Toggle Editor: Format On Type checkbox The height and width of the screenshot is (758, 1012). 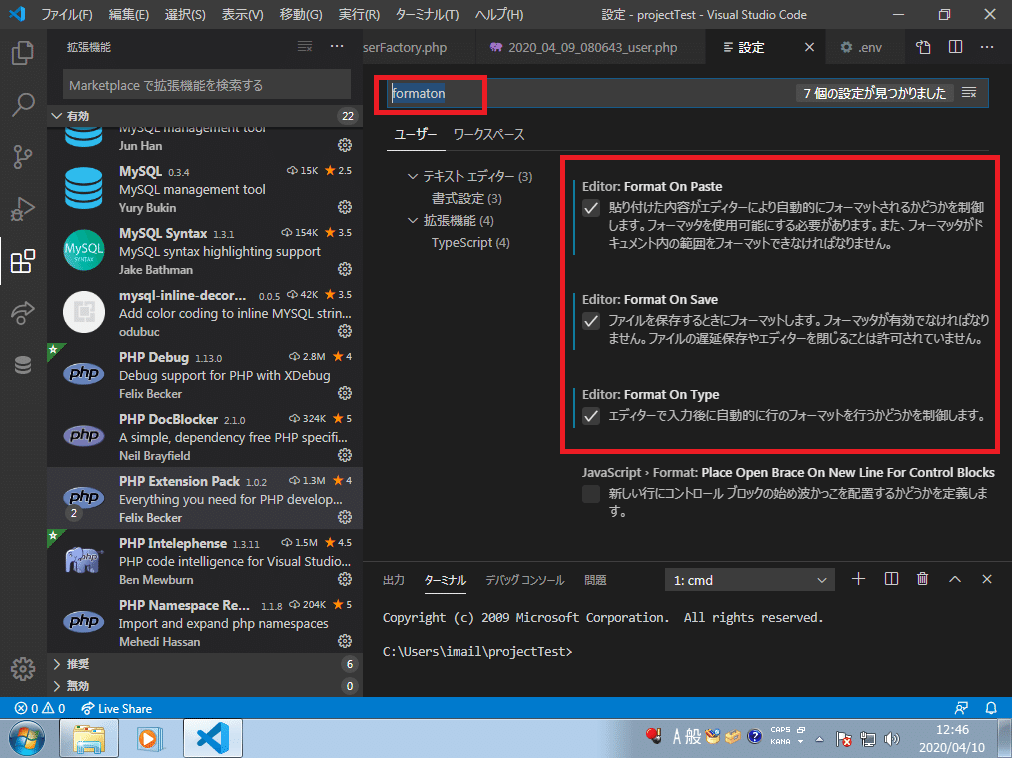point(591,416)
